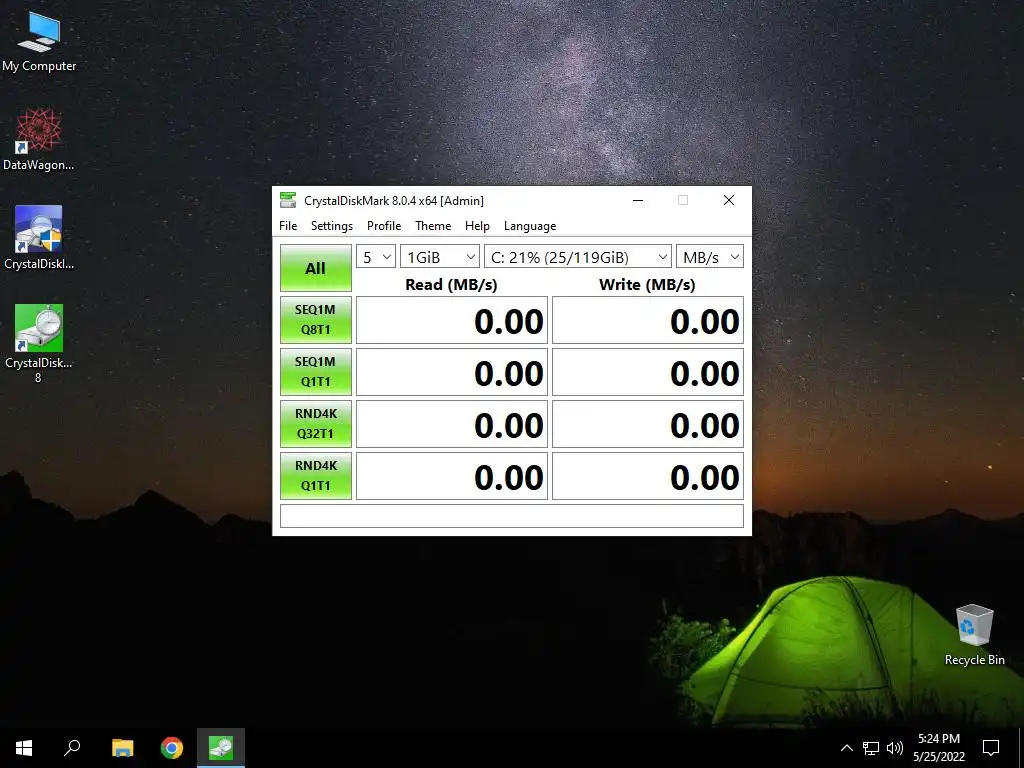Open File Explorer from taskbar
The image size is (1024, 768).
[x=122, y=748]
